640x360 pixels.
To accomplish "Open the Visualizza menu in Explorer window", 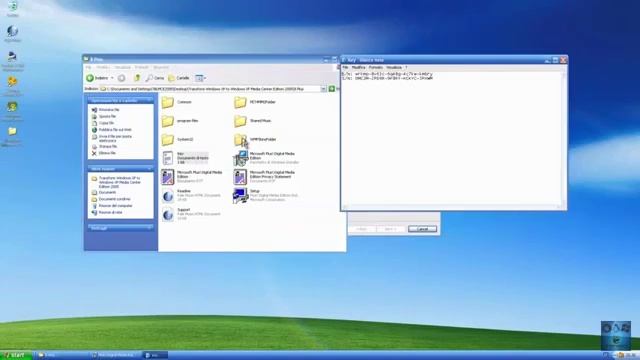I will coord(122,67).
